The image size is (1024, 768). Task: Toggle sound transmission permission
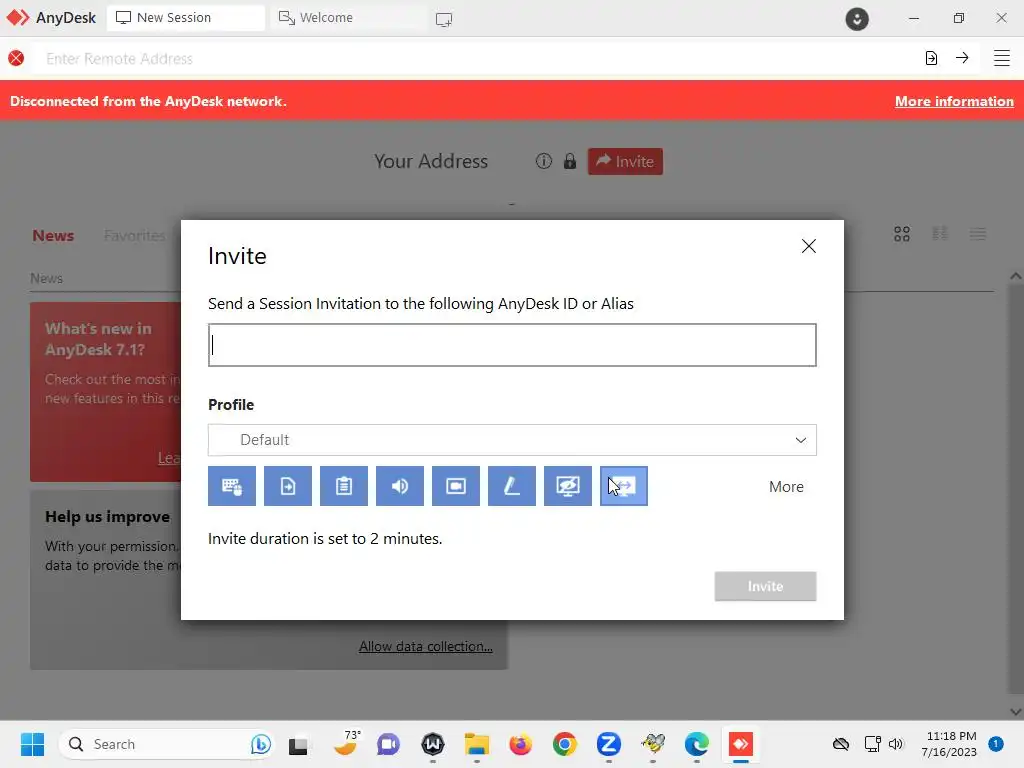coord(400,486)
